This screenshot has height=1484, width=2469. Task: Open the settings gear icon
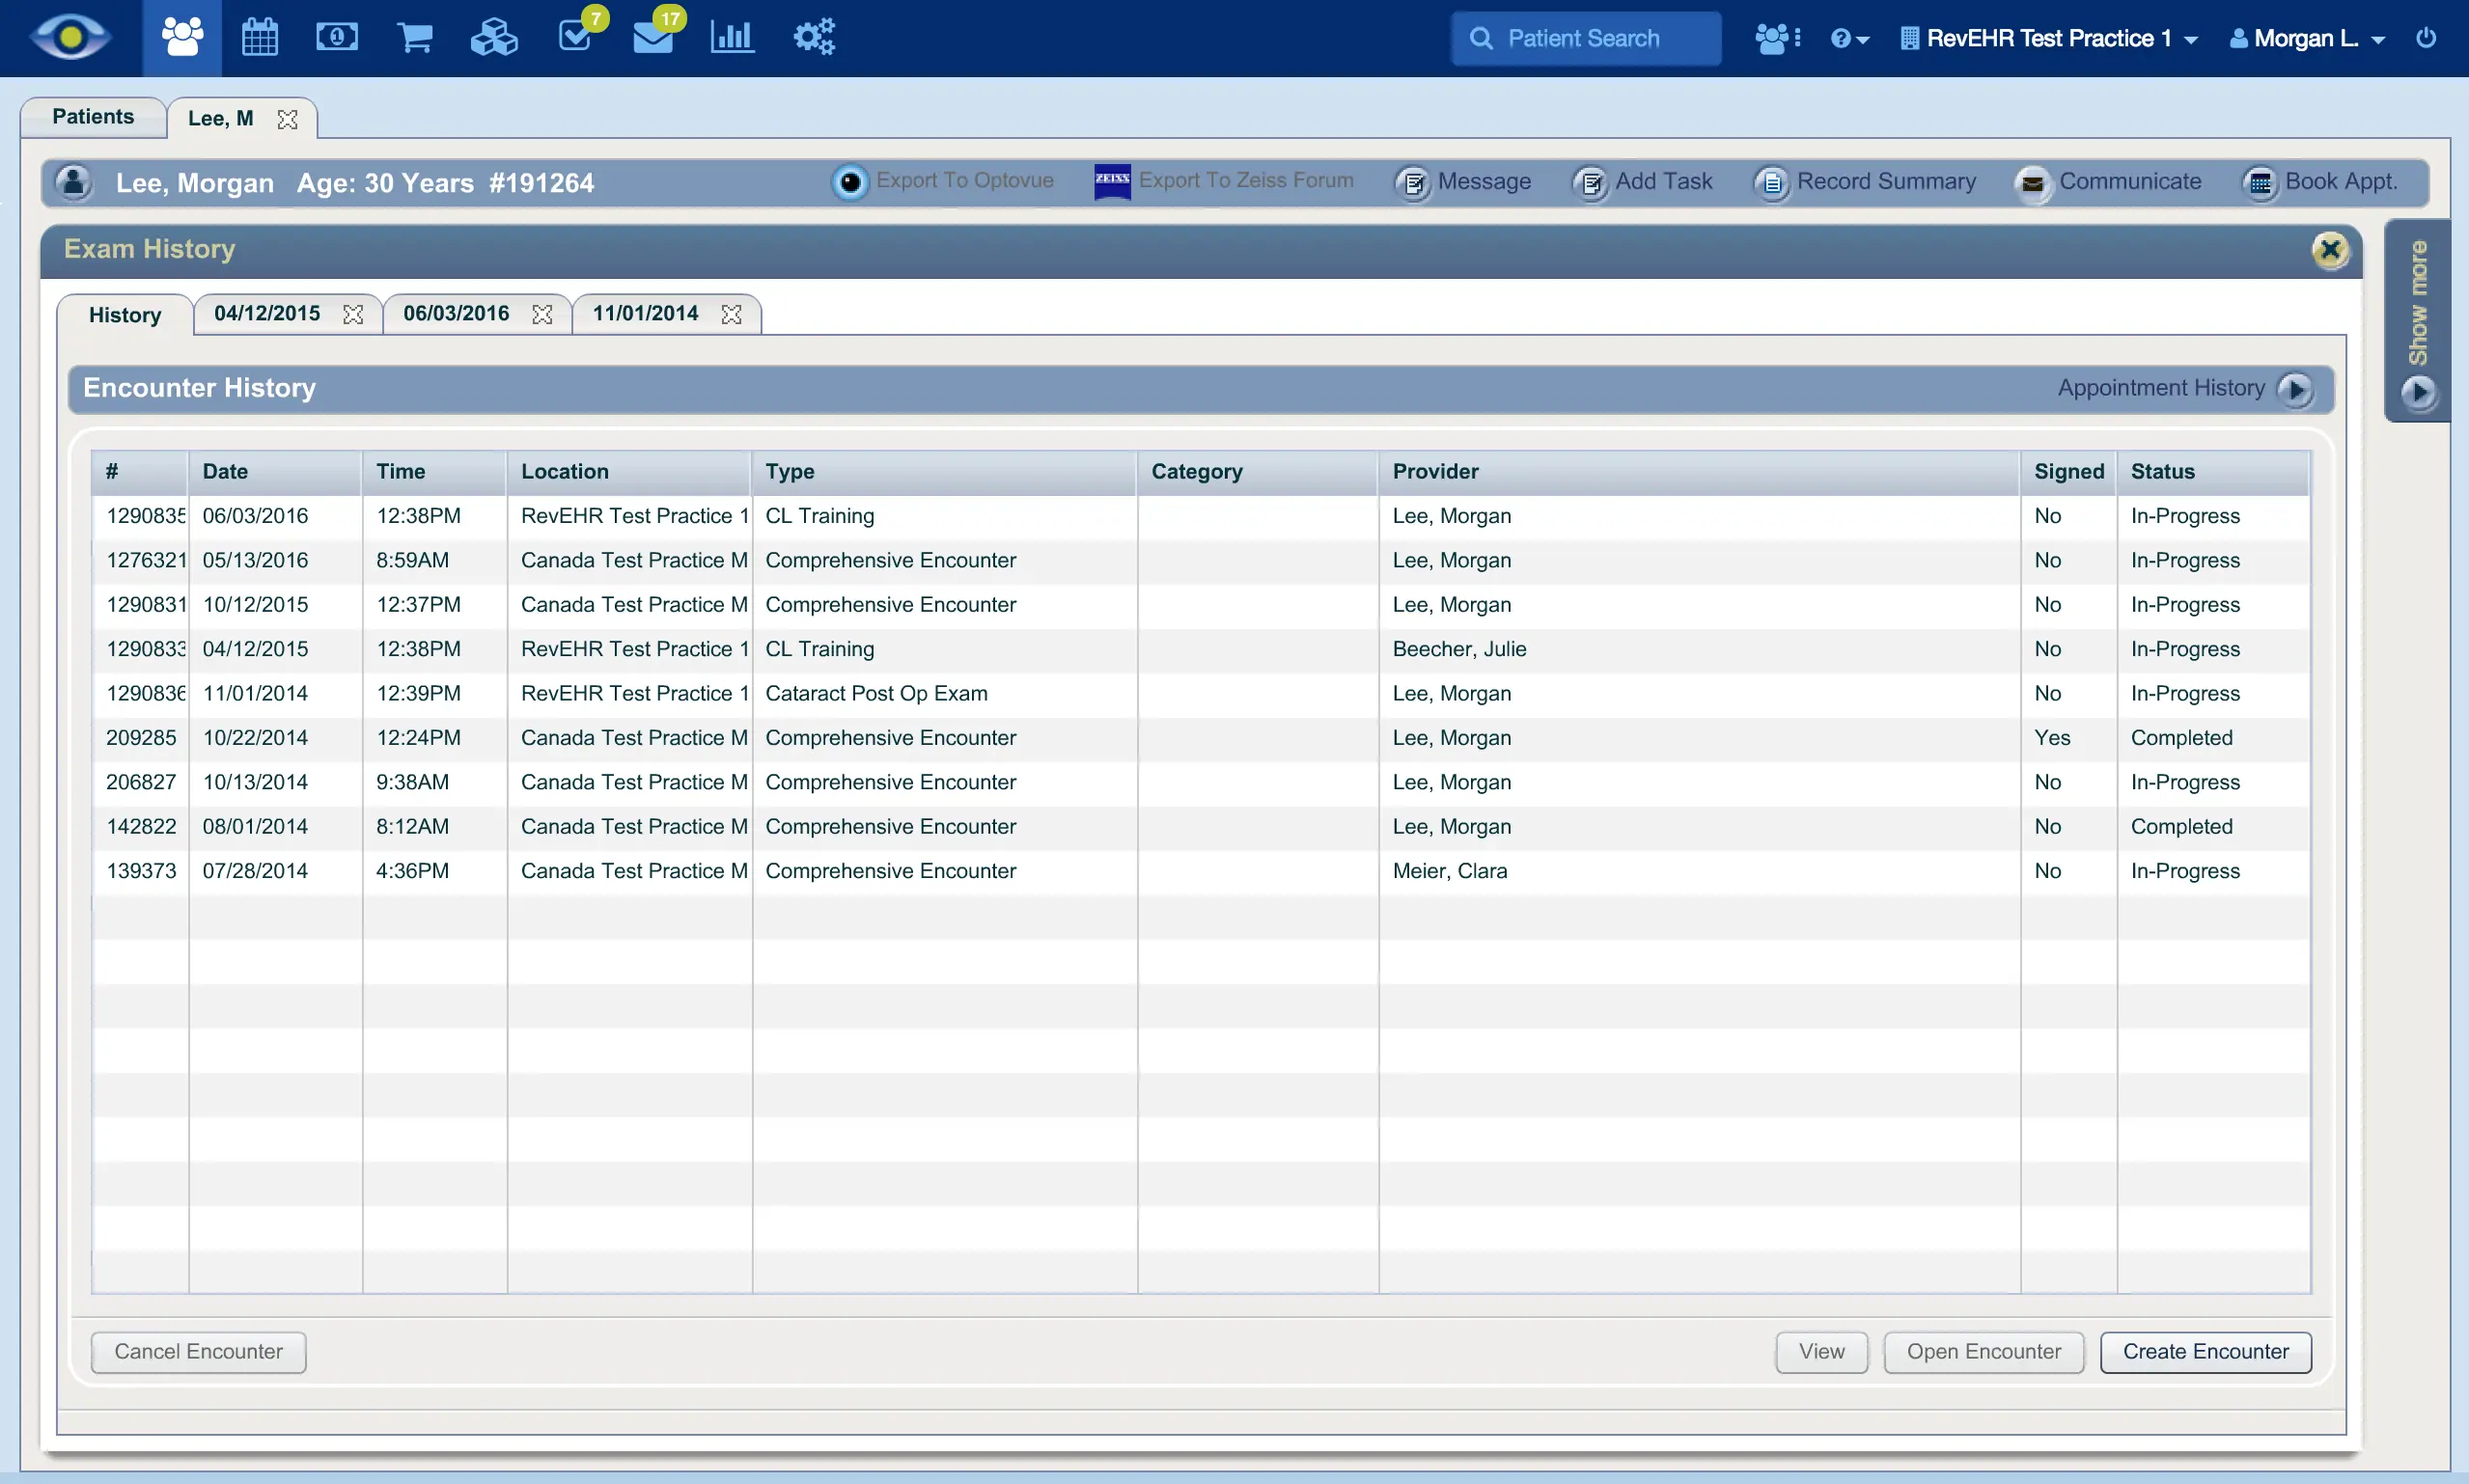click(812, 36)
